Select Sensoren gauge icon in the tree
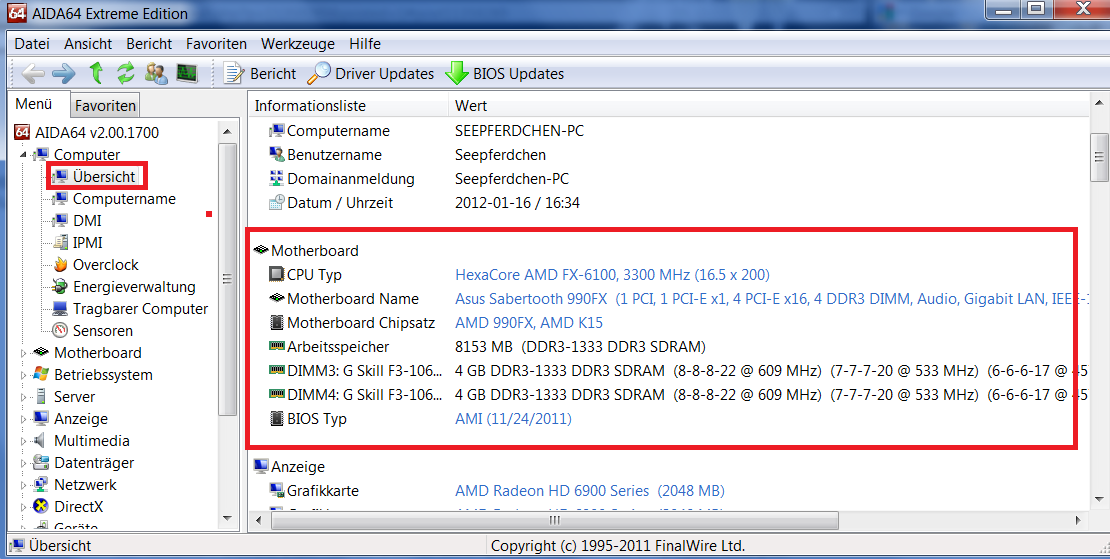This screenshot has width=1110, height=559. tap(61, 330)
